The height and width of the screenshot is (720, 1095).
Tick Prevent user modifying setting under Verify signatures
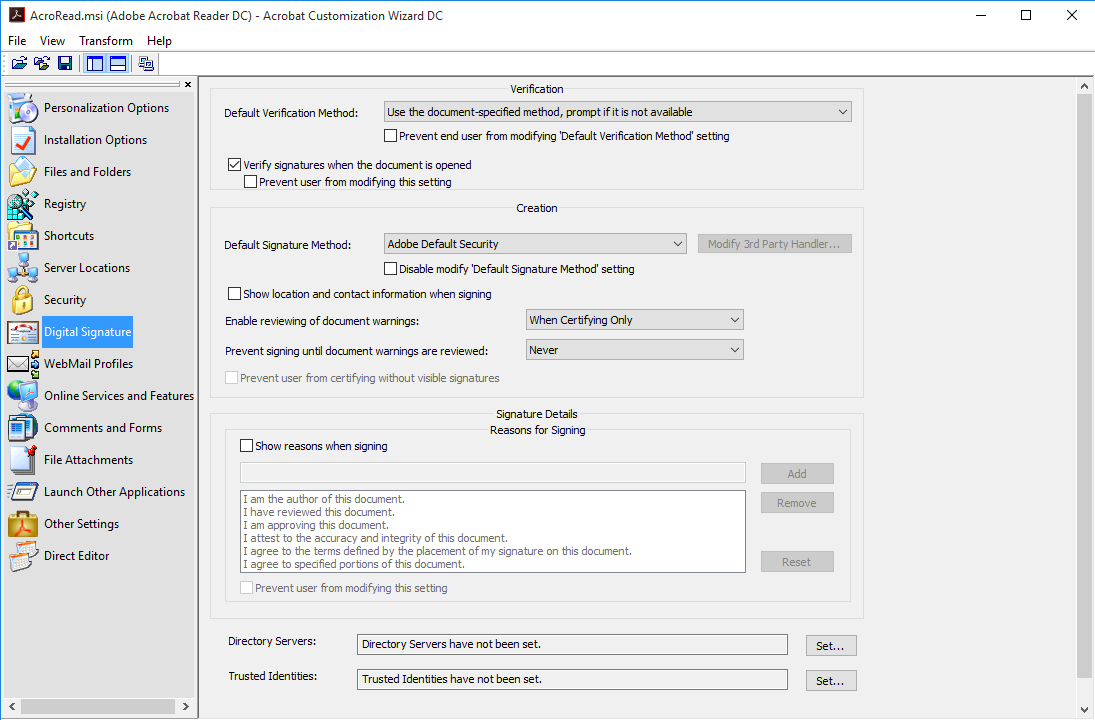pos(250,182)
